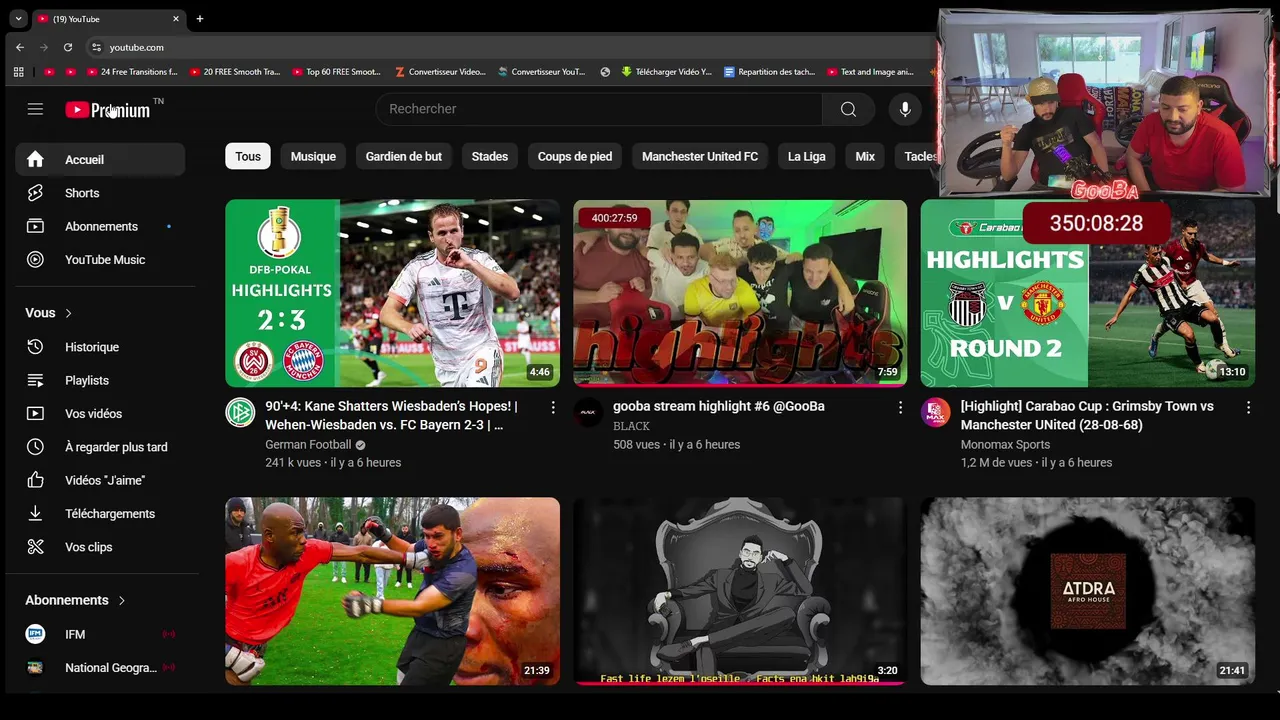This screenshot has width=1280, height=720.
Task: Open YouTube Music in sidebar
Action: 100,260
